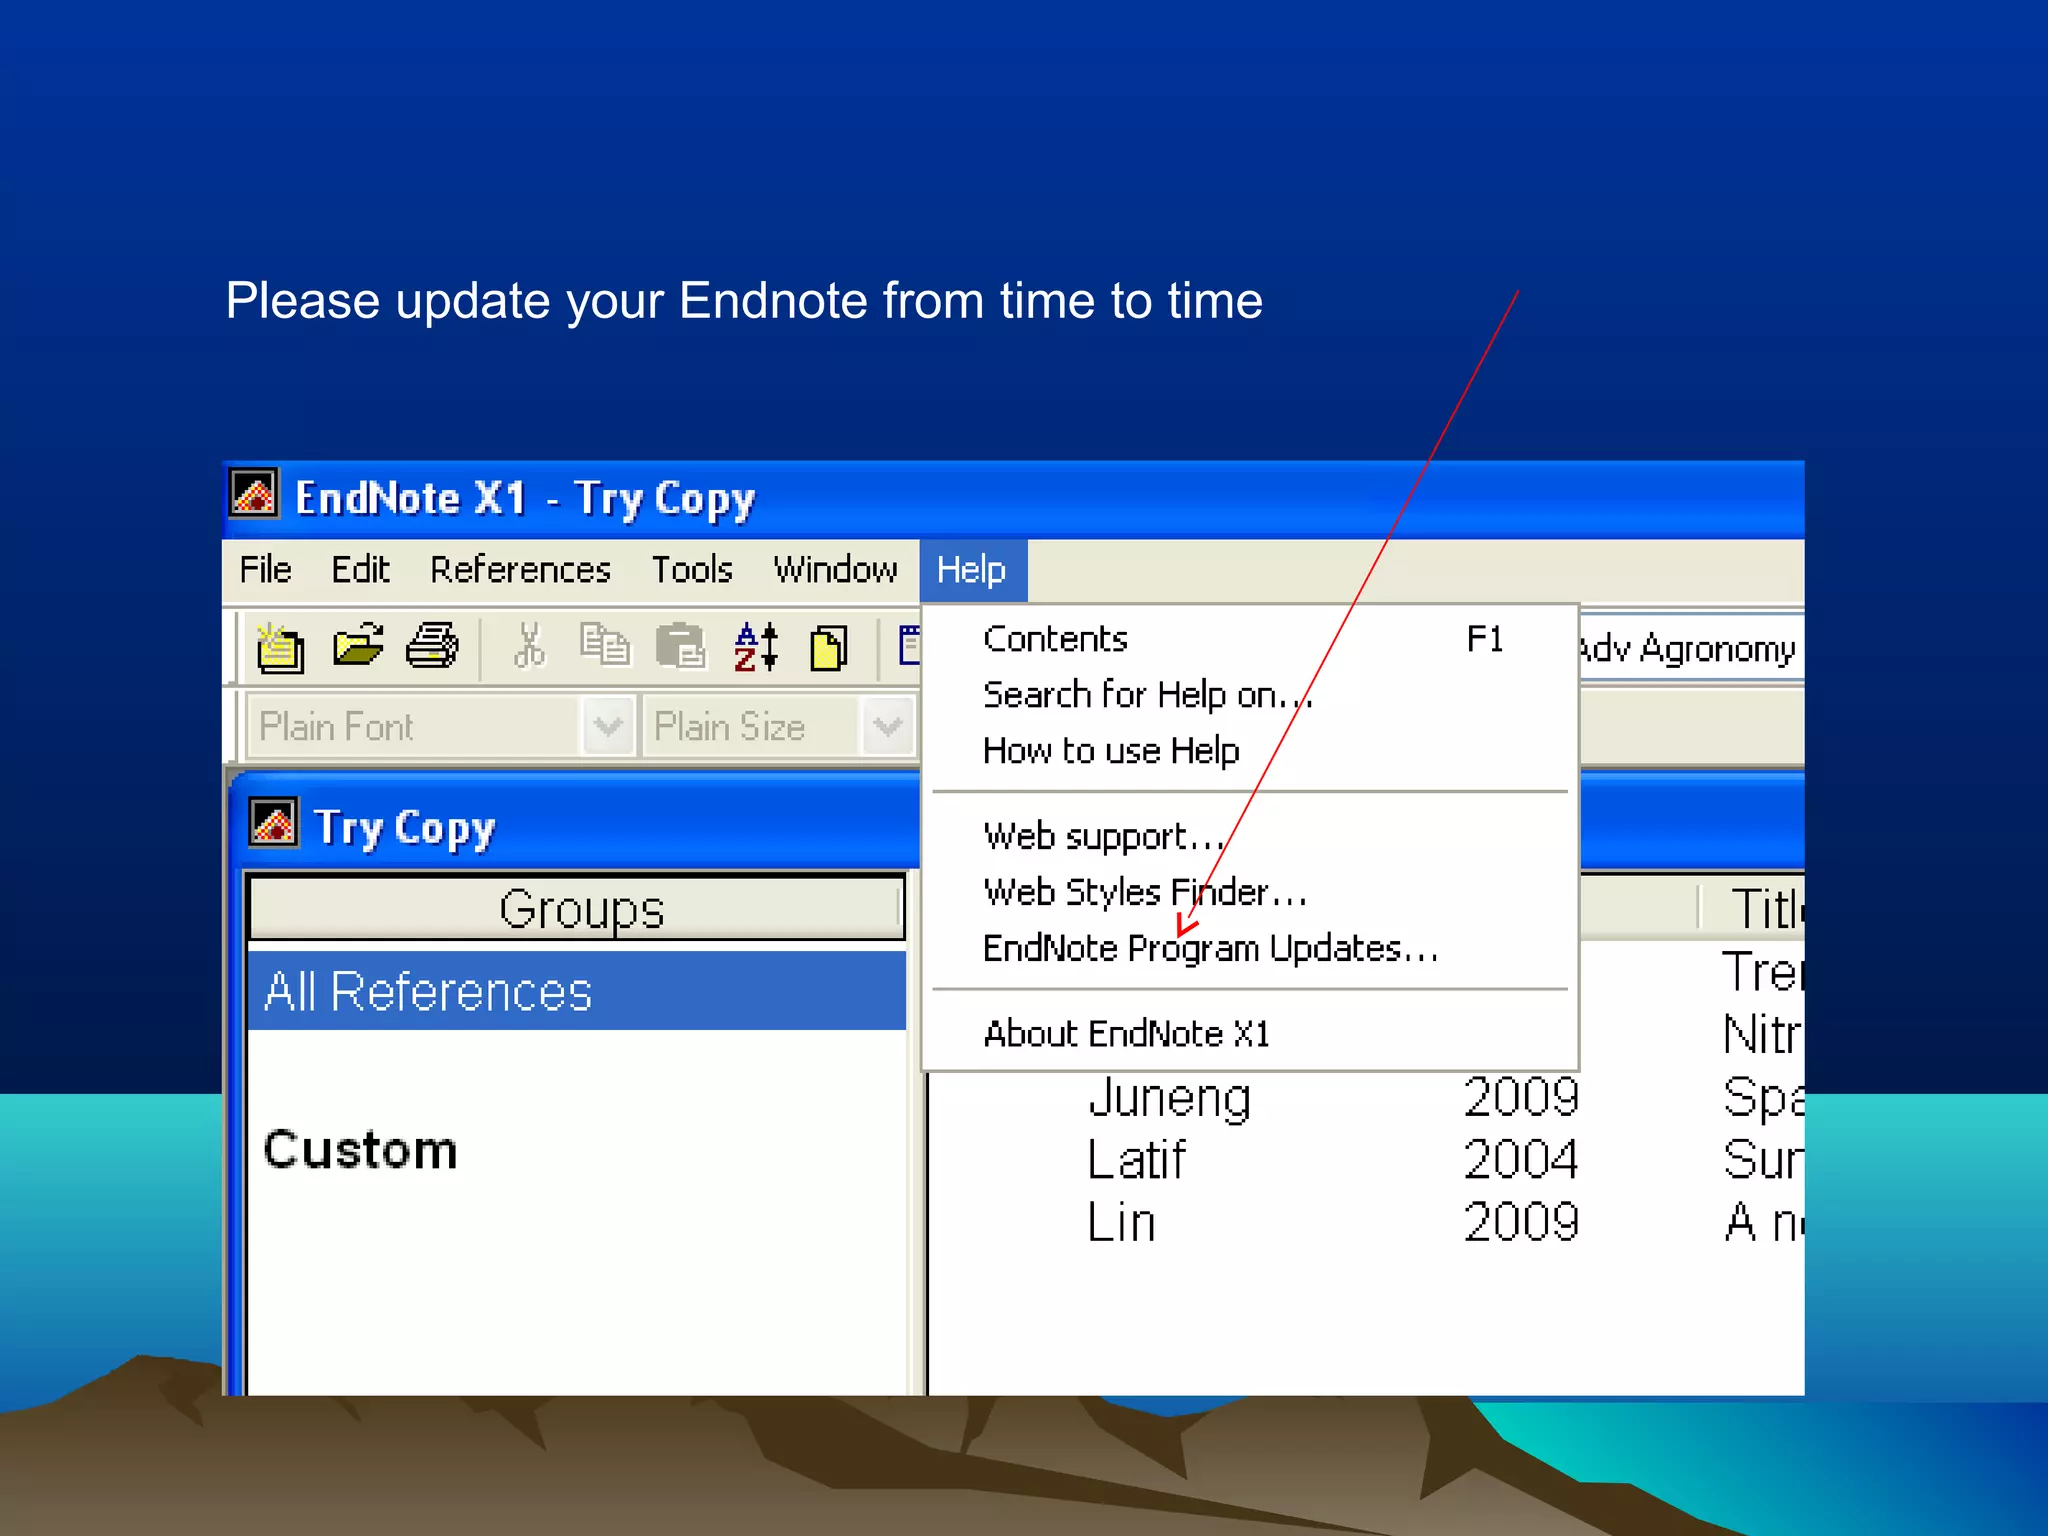Image resolution: width=2048 pixels, height=1536 pixels.
Task: Click the Groups panel header
Action: [x=578, y=908]
